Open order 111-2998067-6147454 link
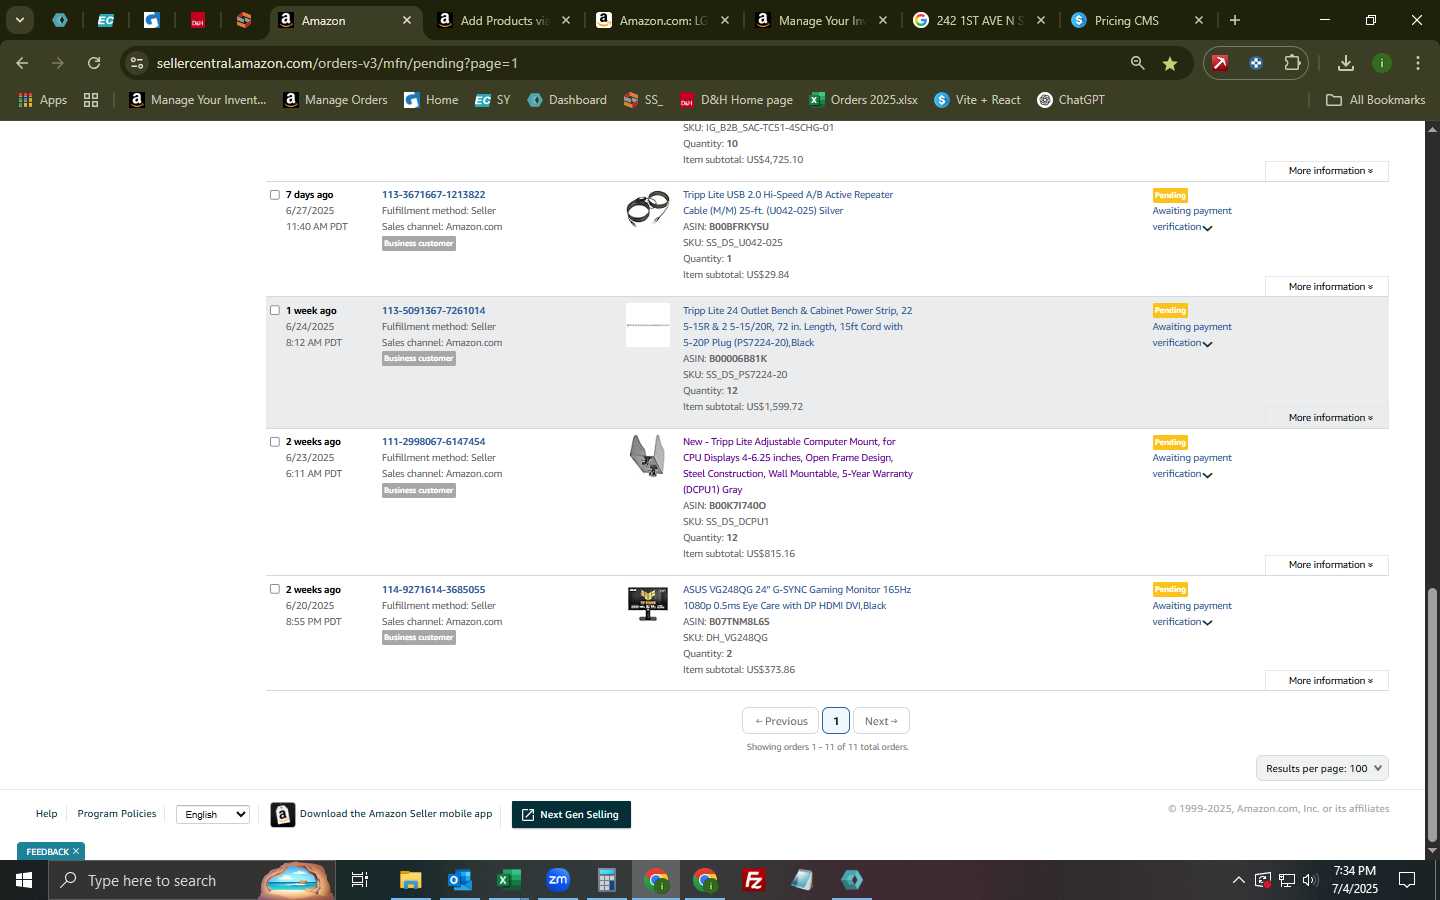Viewport: 1440px width, 900px height. pyautogui.click(x=433, y=441)
